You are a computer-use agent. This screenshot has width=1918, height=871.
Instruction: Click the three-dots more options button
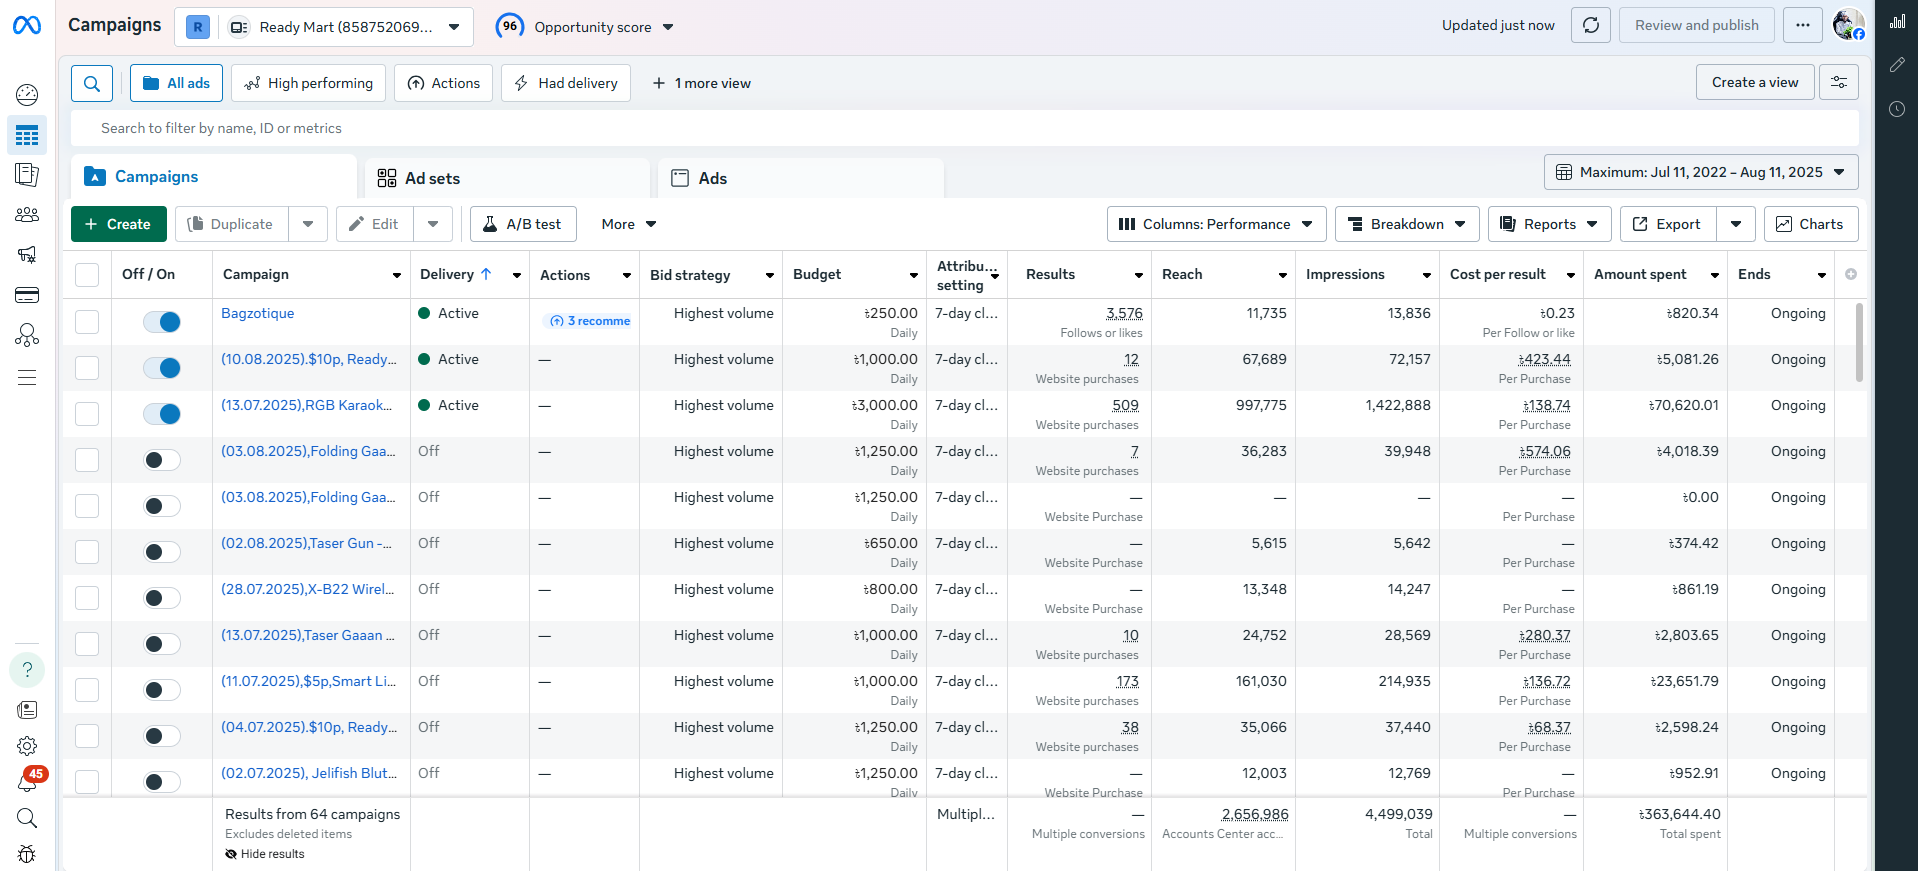1802,25
